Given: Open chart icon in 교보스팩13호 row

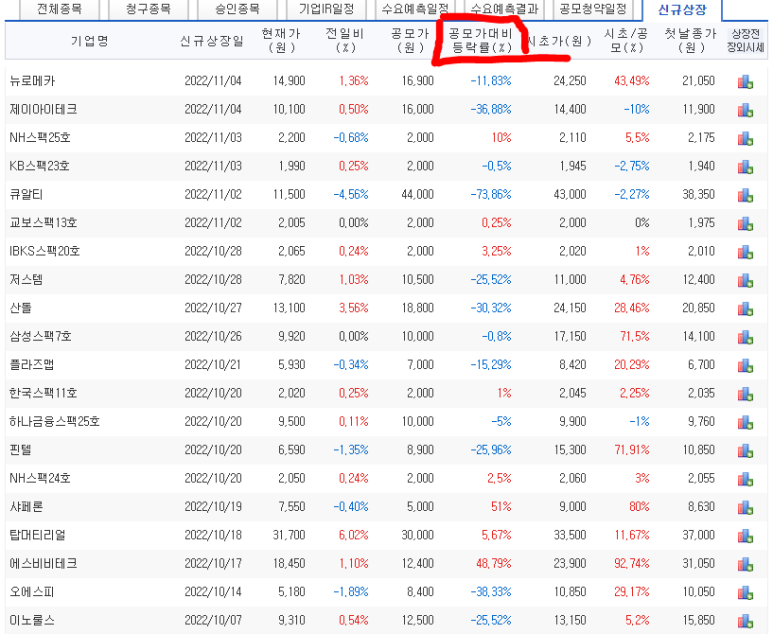Looking at the screenshot, I should 745,224.
